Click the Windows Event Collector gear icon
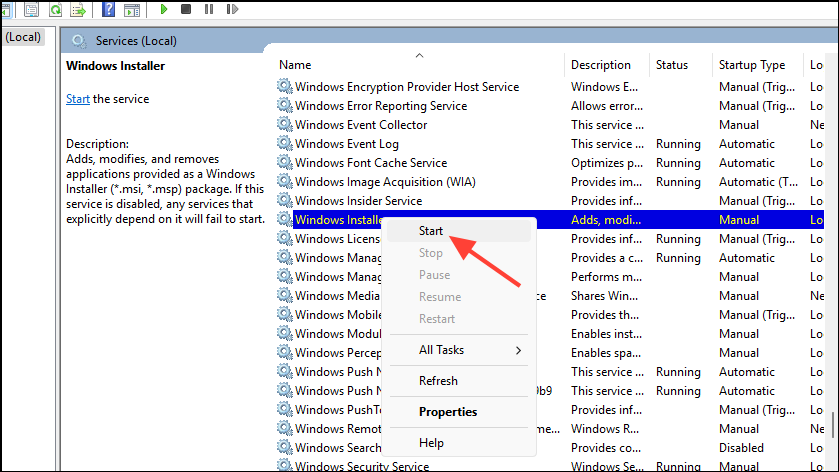839x472 pixels. tap(285, 124)
